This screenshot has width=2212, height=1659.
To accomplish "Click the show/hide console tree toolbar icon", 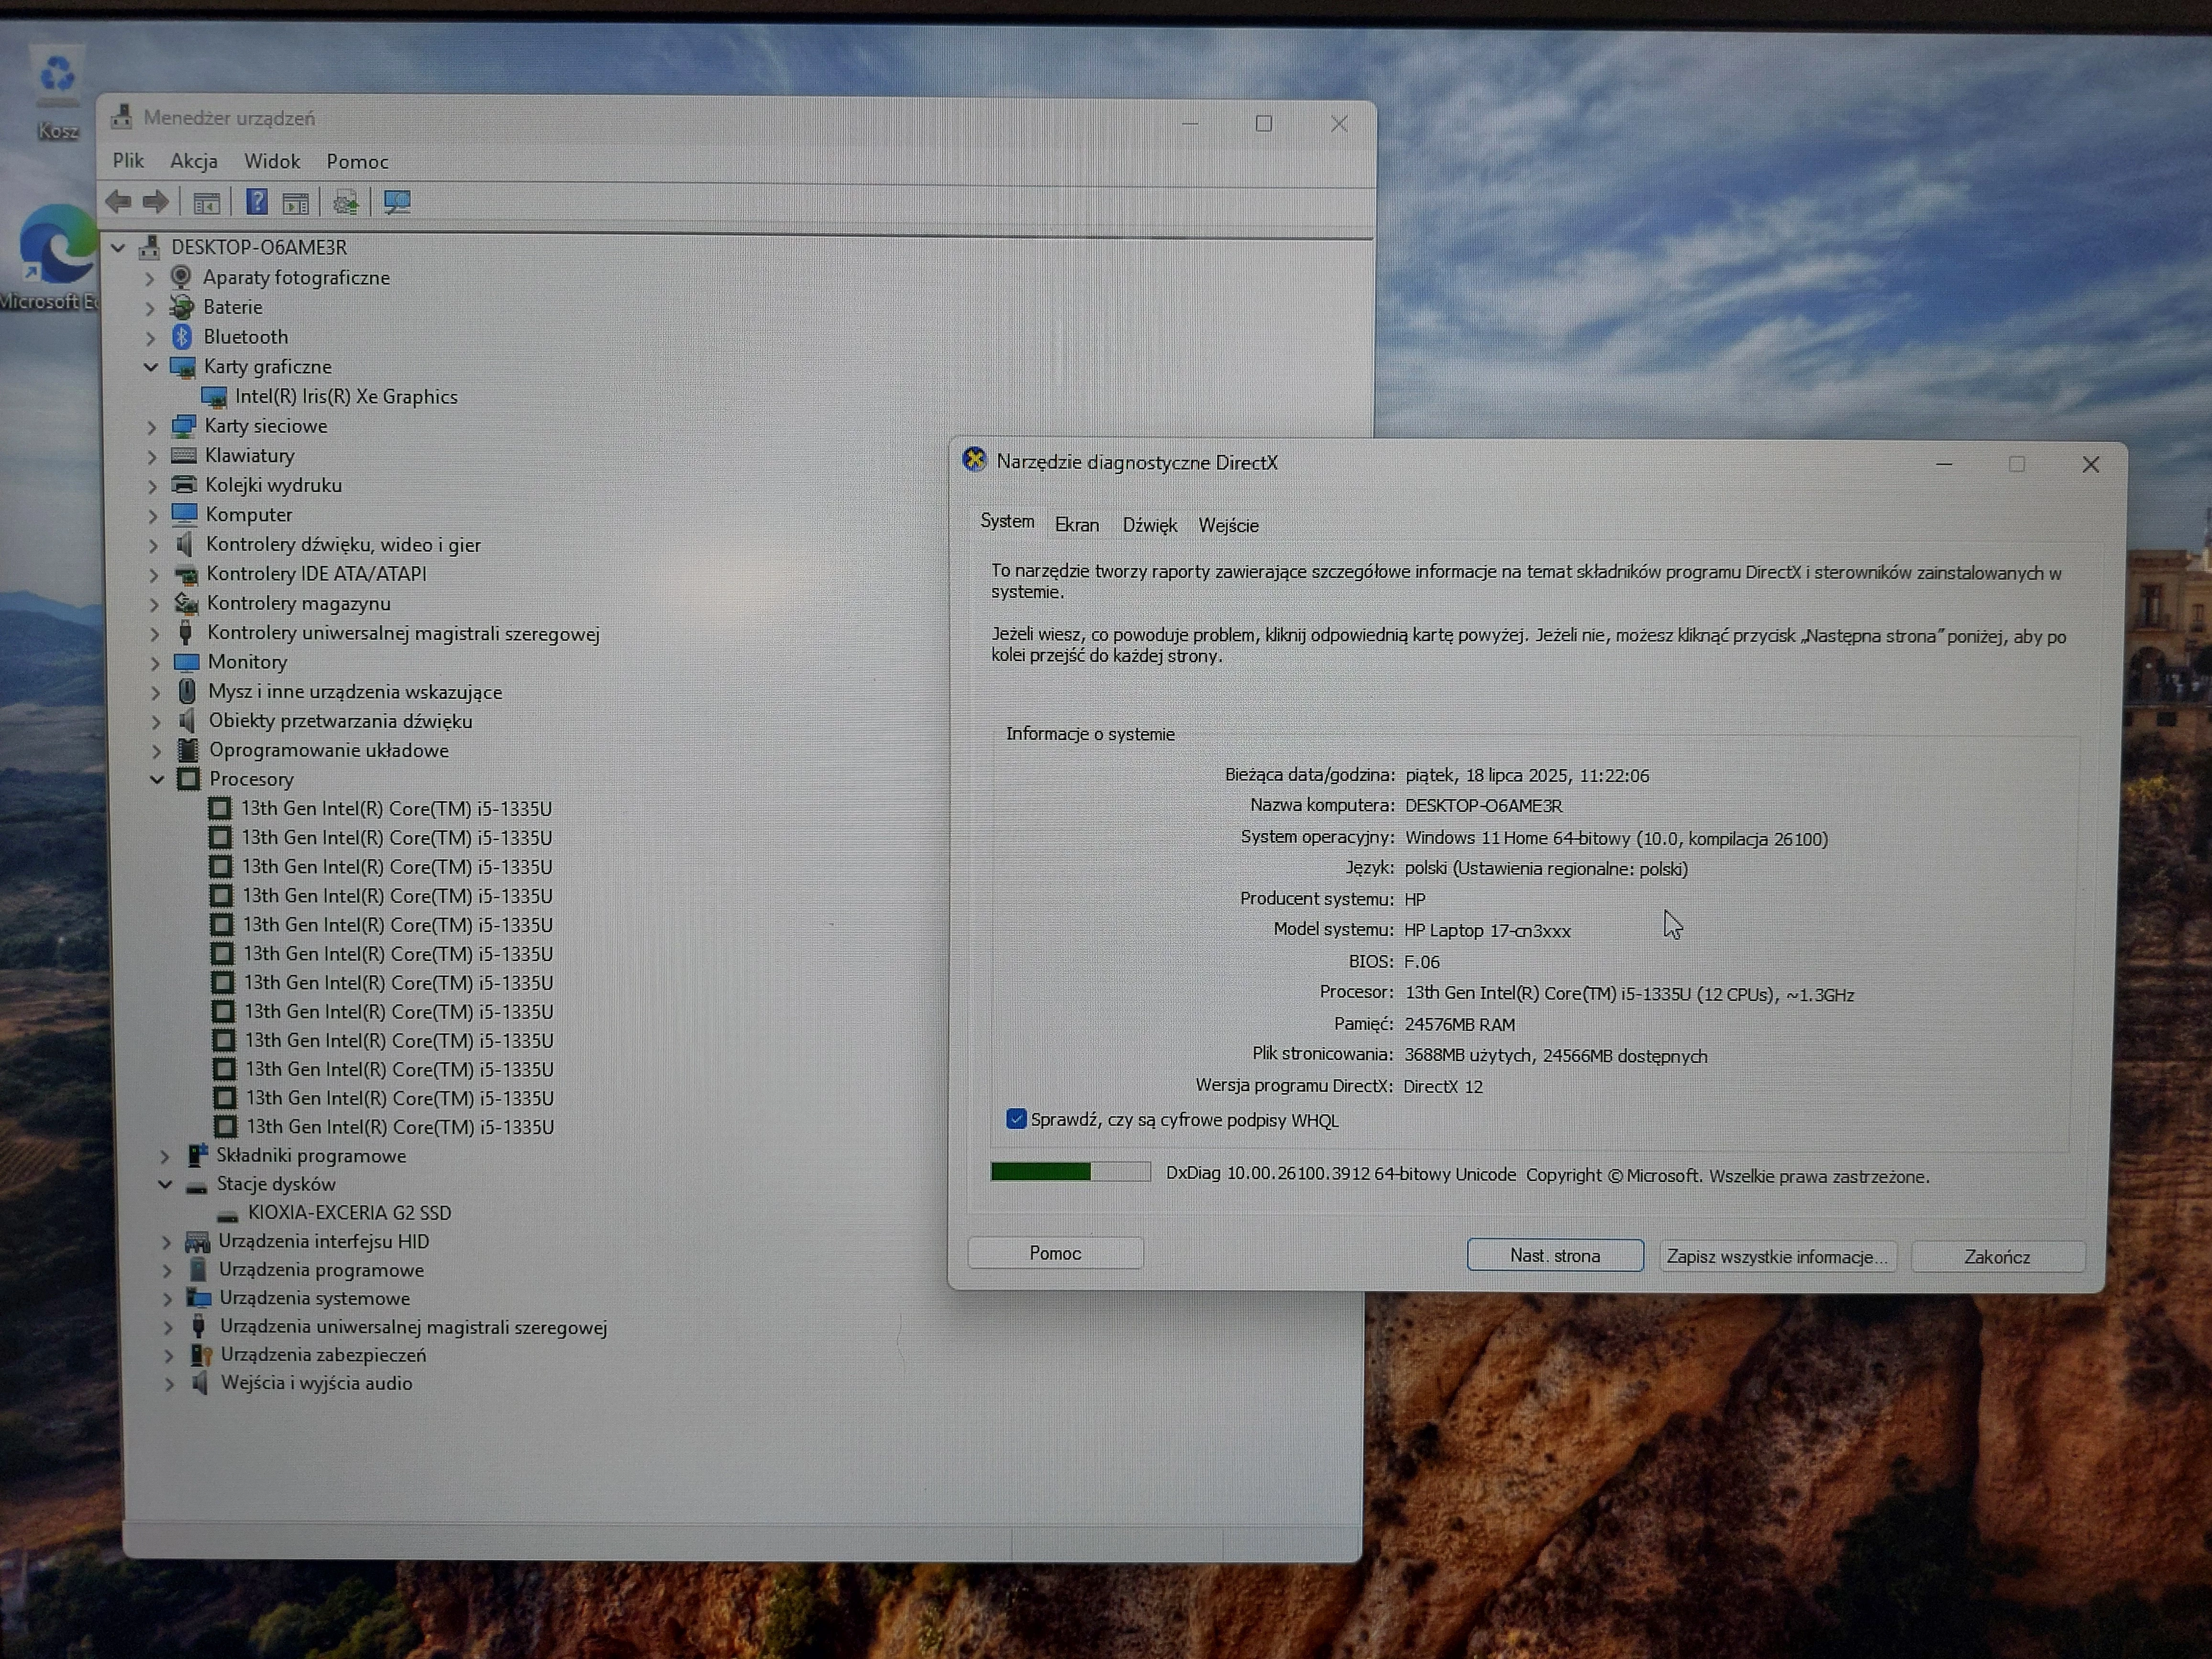I will pos(207,203).
